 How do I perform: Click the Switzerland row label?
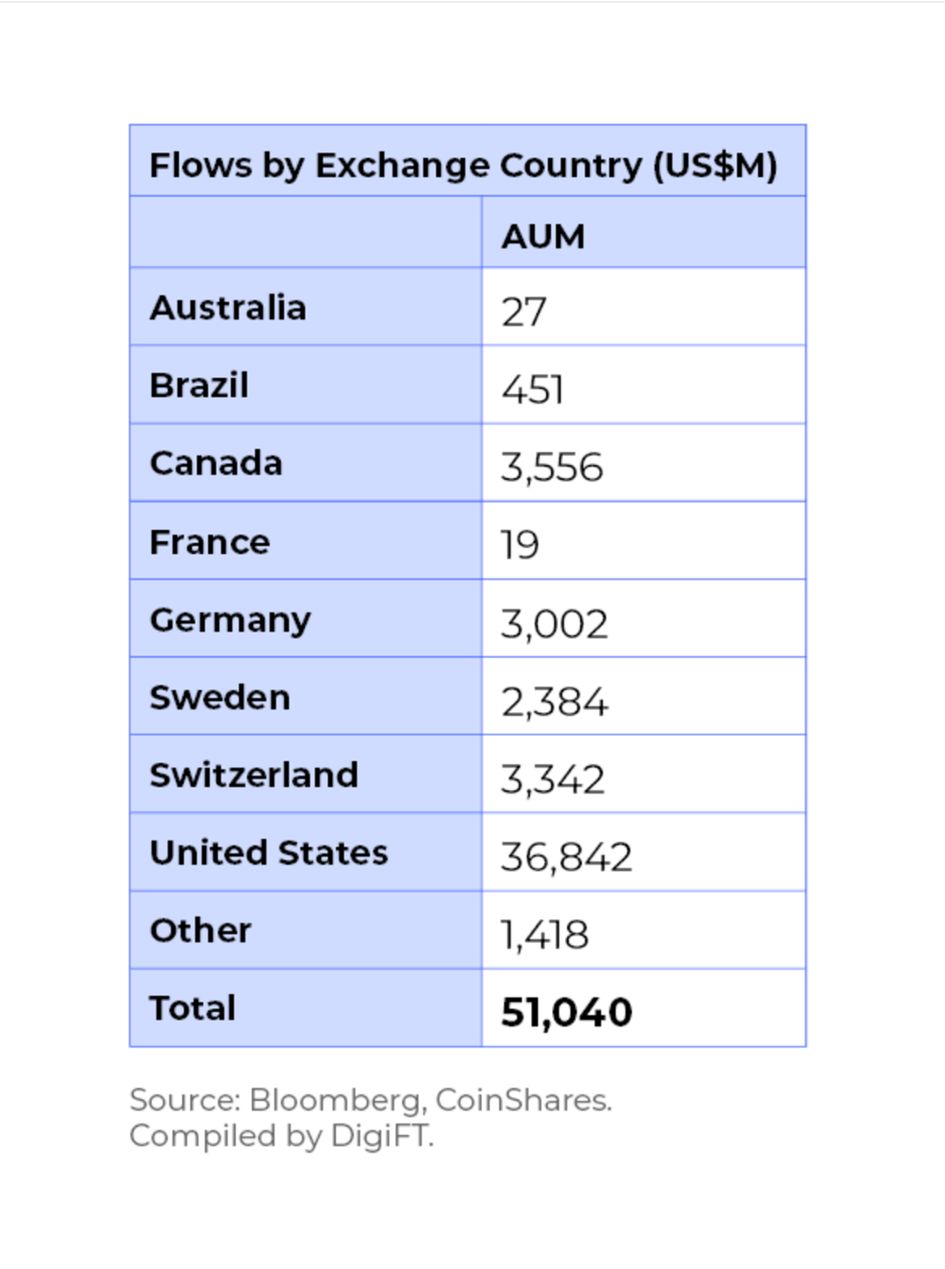tap(254, 775)
